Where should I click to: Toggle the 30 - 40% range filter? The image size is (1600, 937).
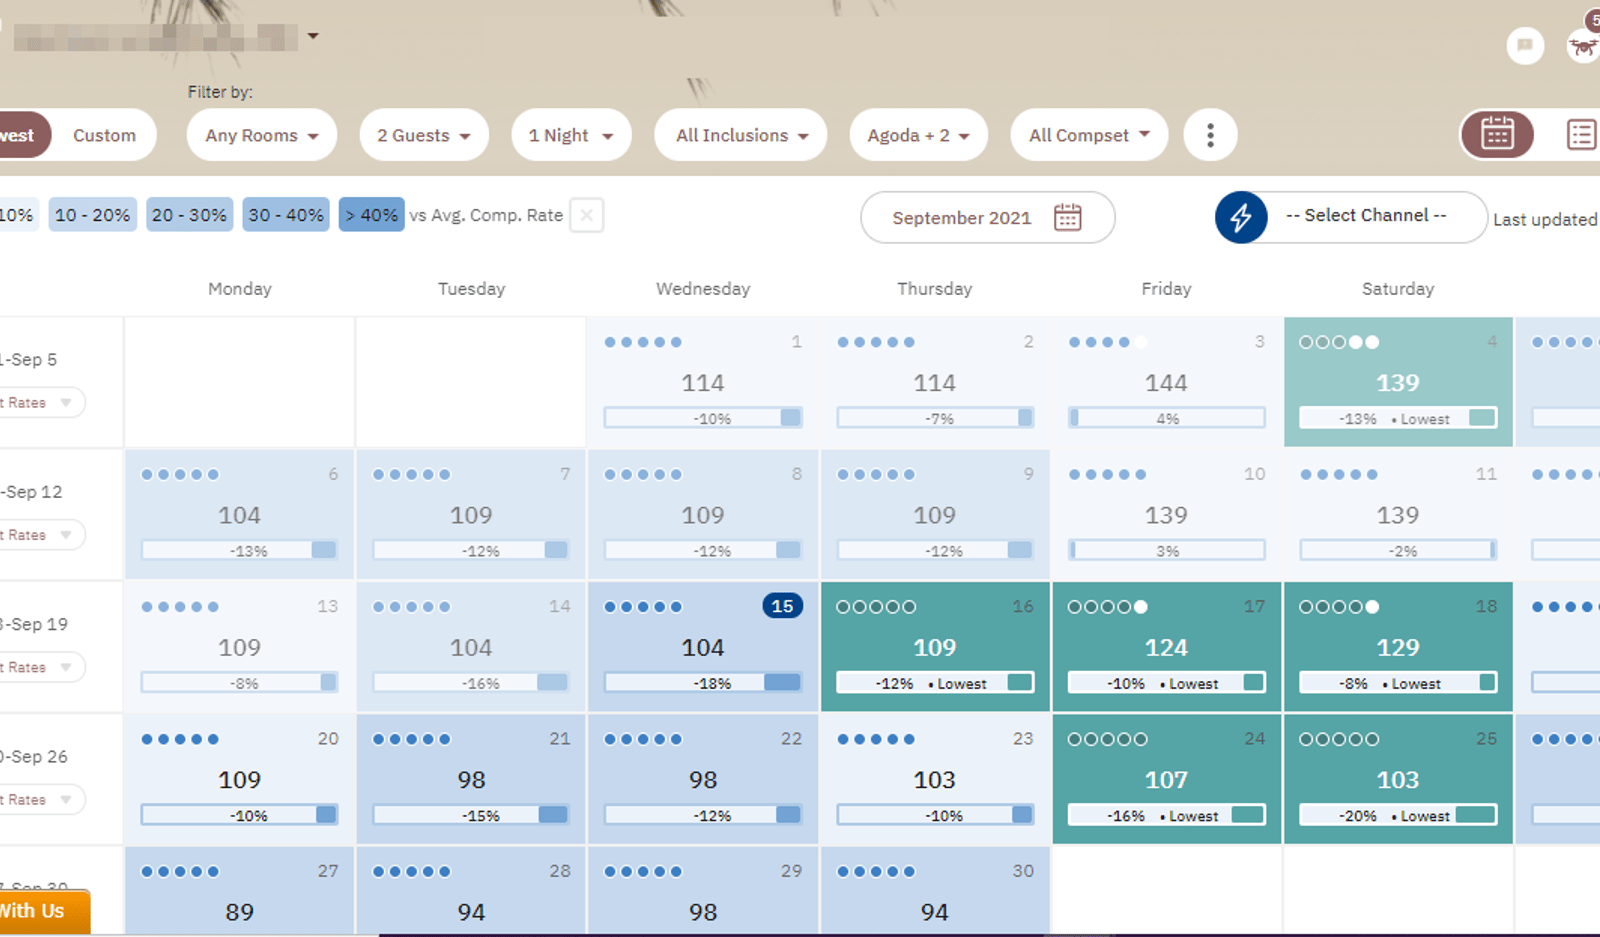[x=286, y=215]
